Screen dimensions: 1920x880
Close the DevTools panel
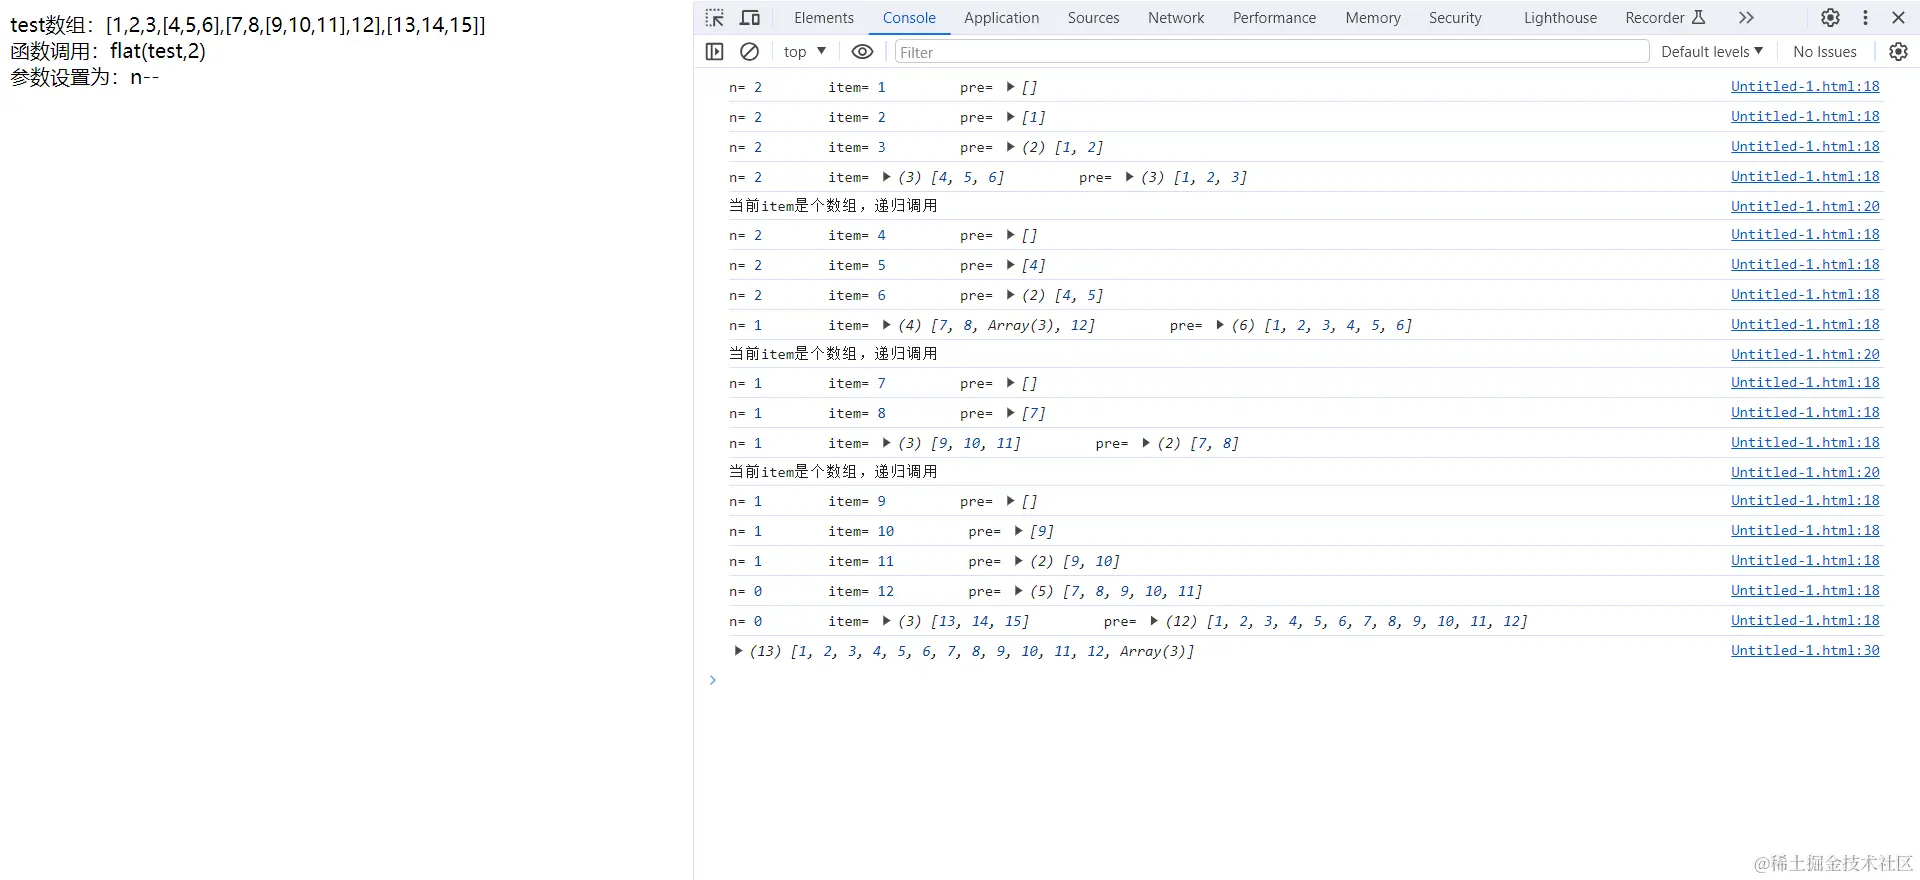[1898, 18]
